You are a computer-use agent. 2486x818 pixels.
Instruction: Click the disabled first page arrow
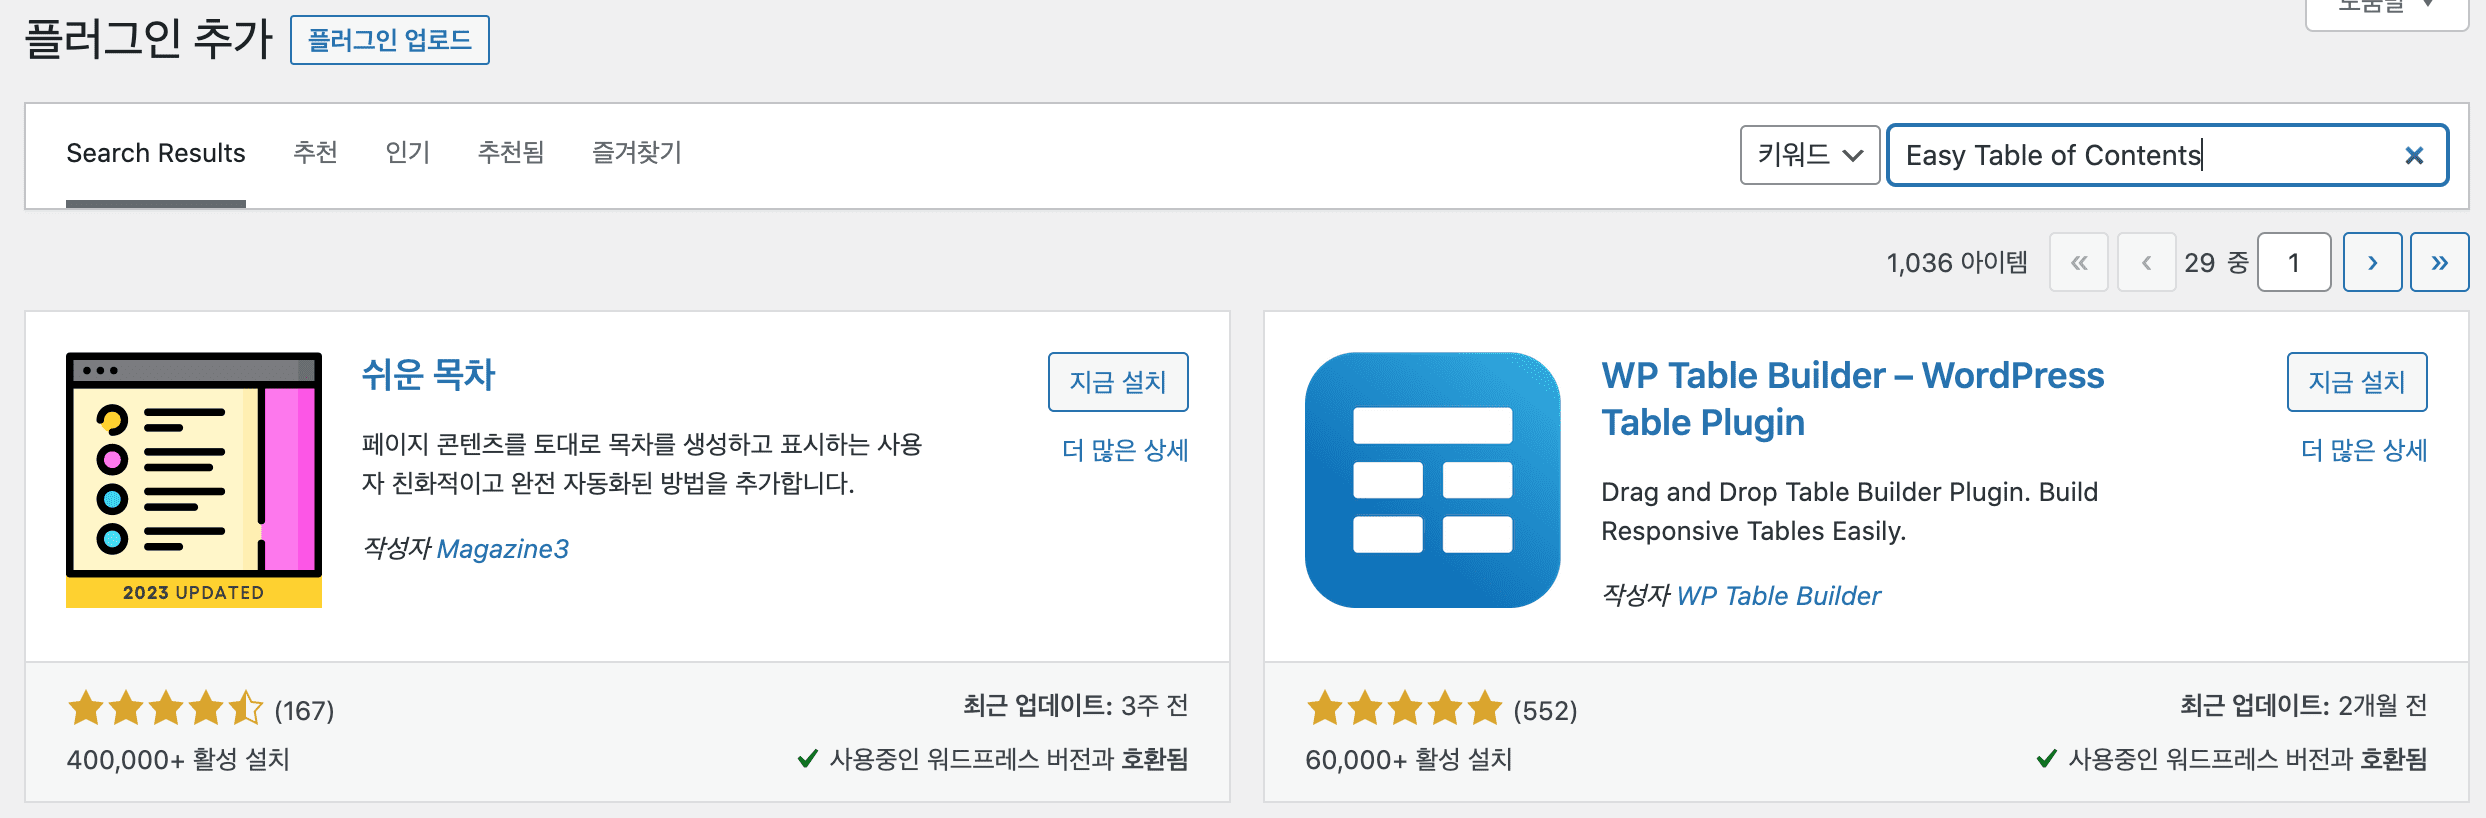(2079, 262)
